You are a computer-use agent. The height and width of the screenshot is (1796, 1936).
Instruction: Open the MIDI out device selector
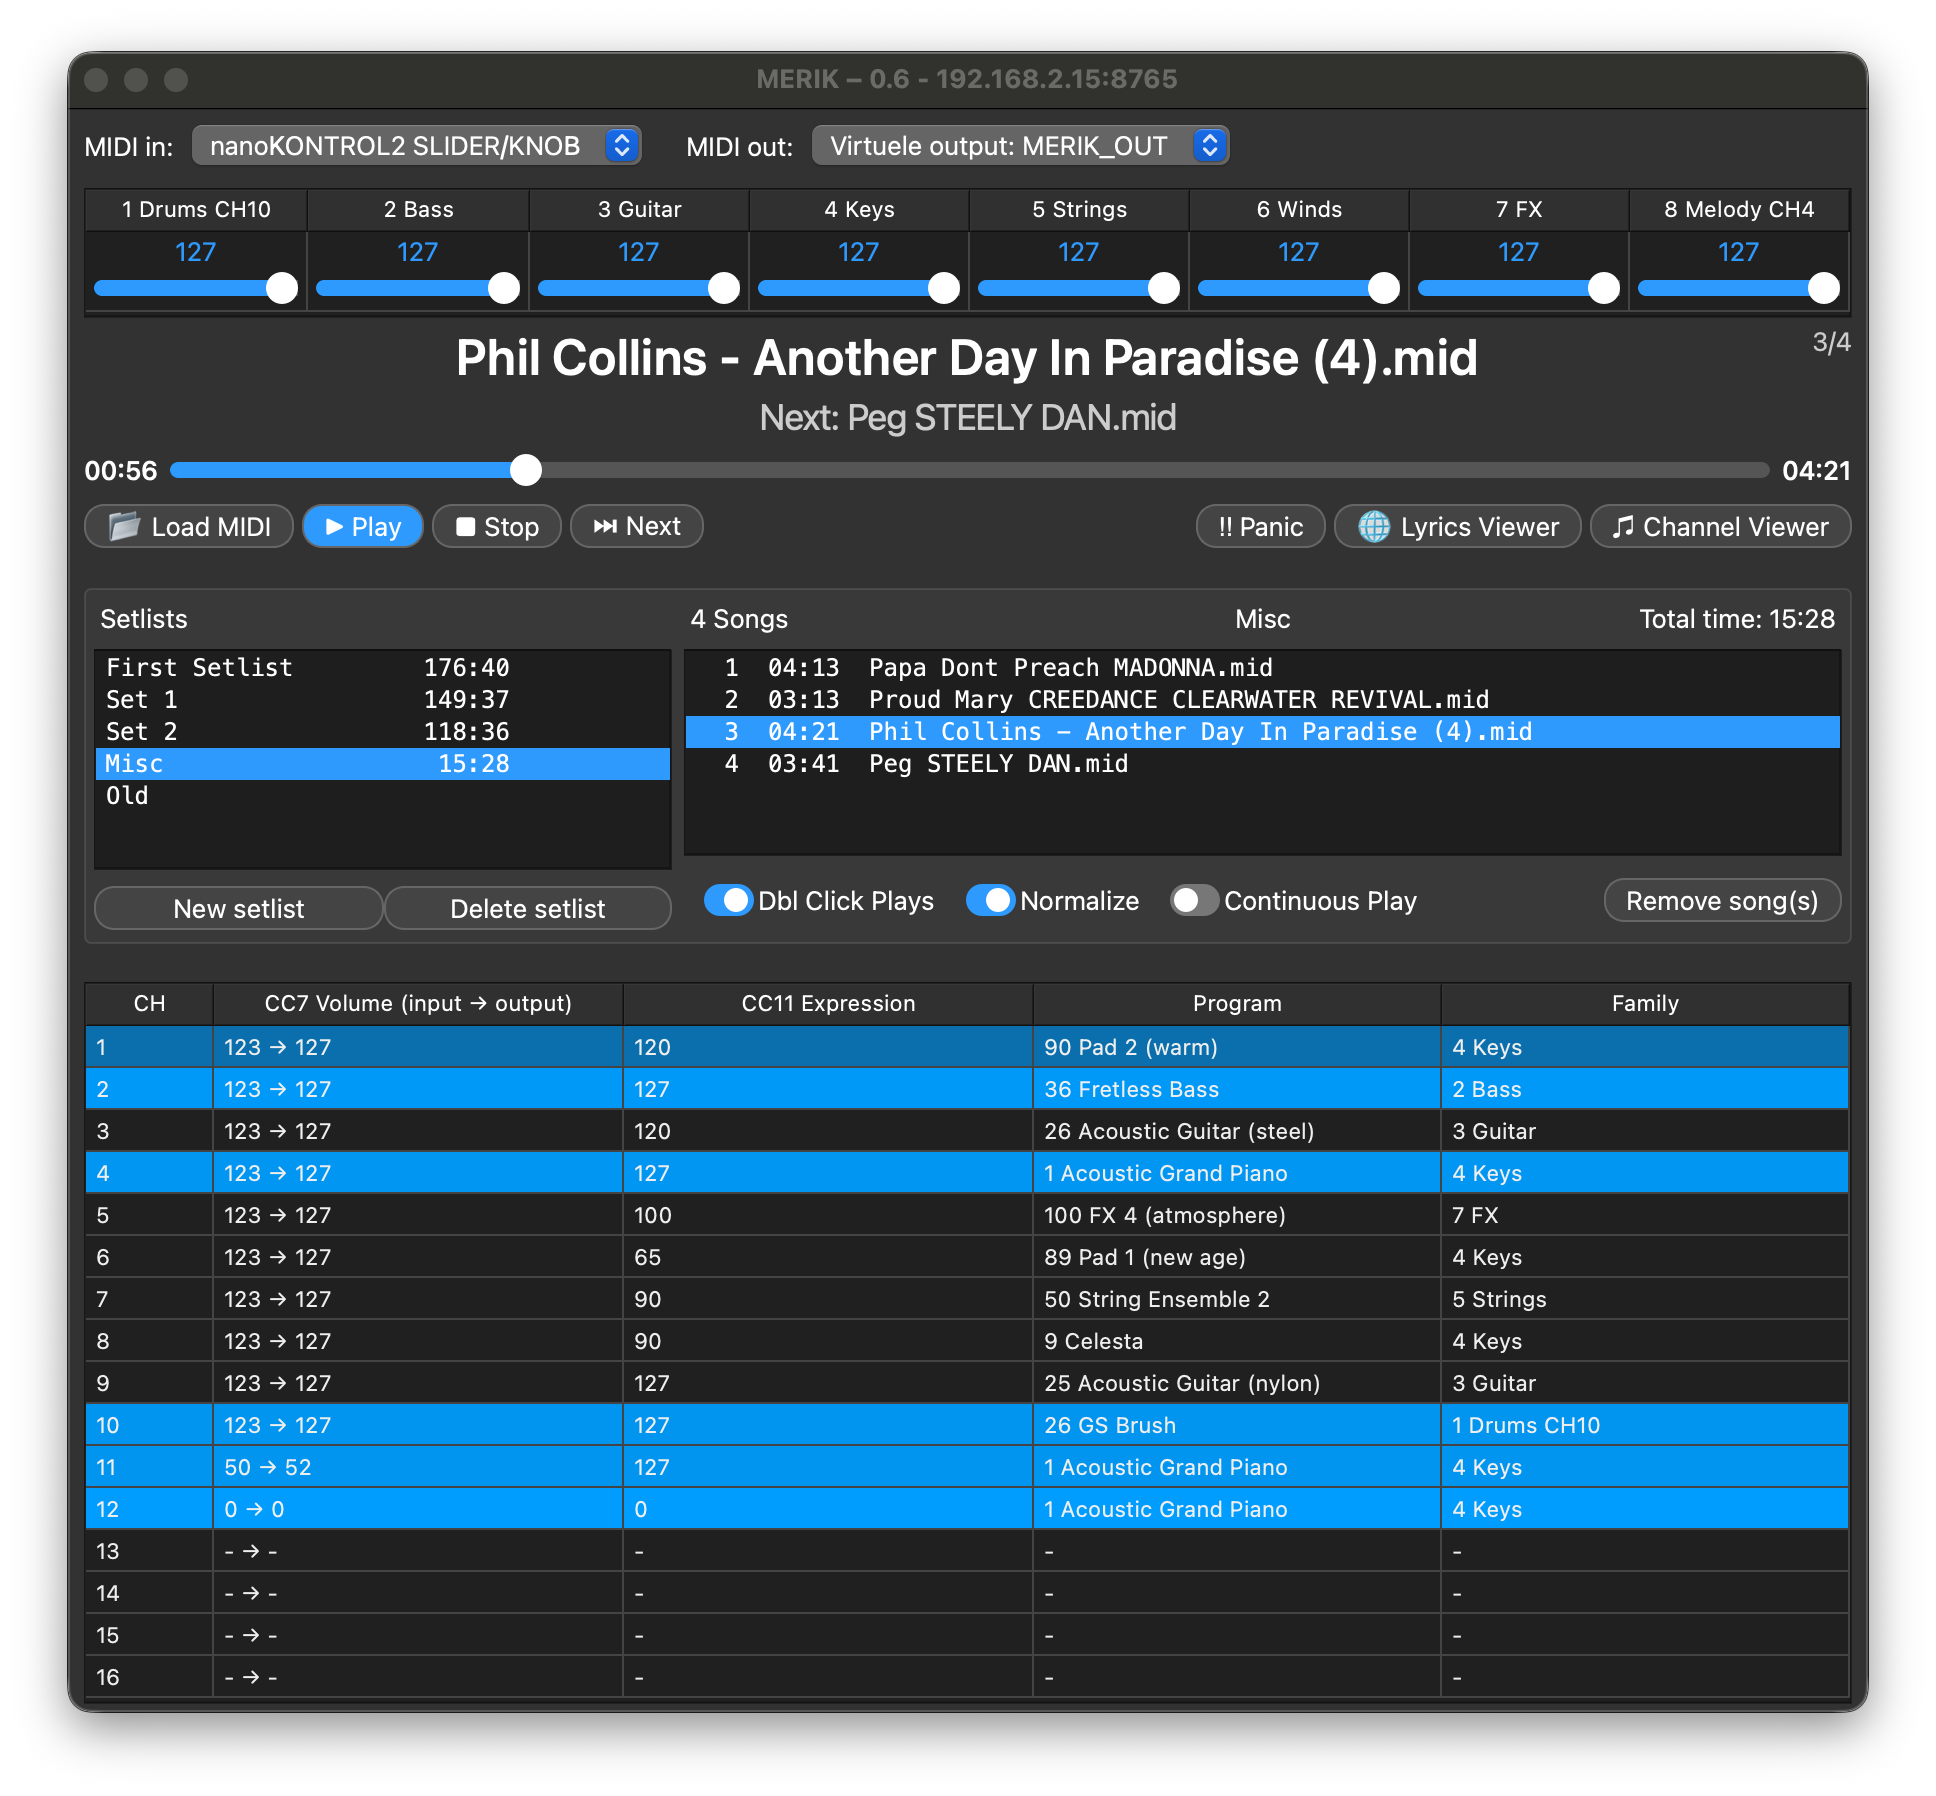[1021, 145]
